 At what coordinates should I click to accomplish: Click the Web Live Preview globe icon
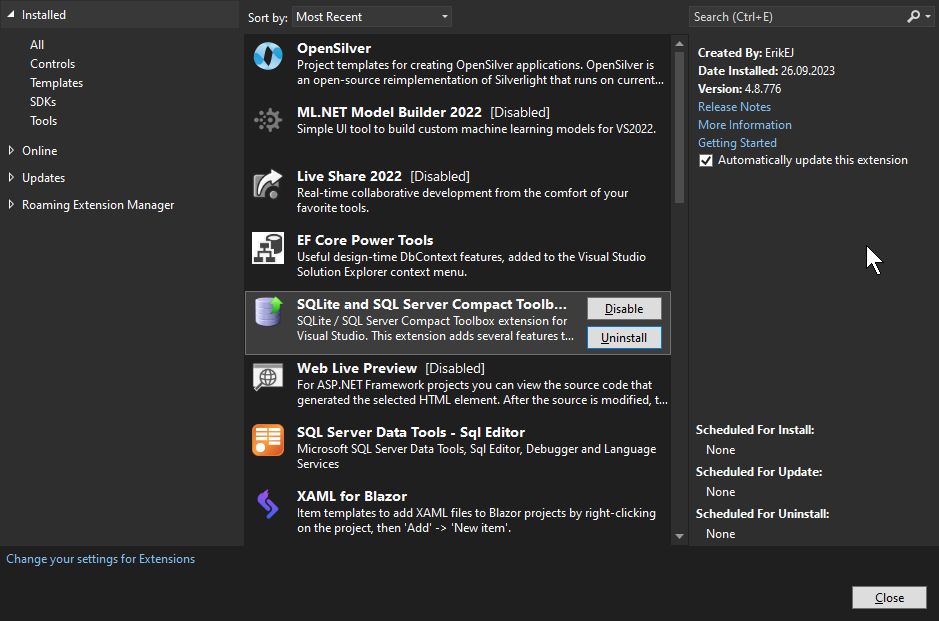pos(268,377)
